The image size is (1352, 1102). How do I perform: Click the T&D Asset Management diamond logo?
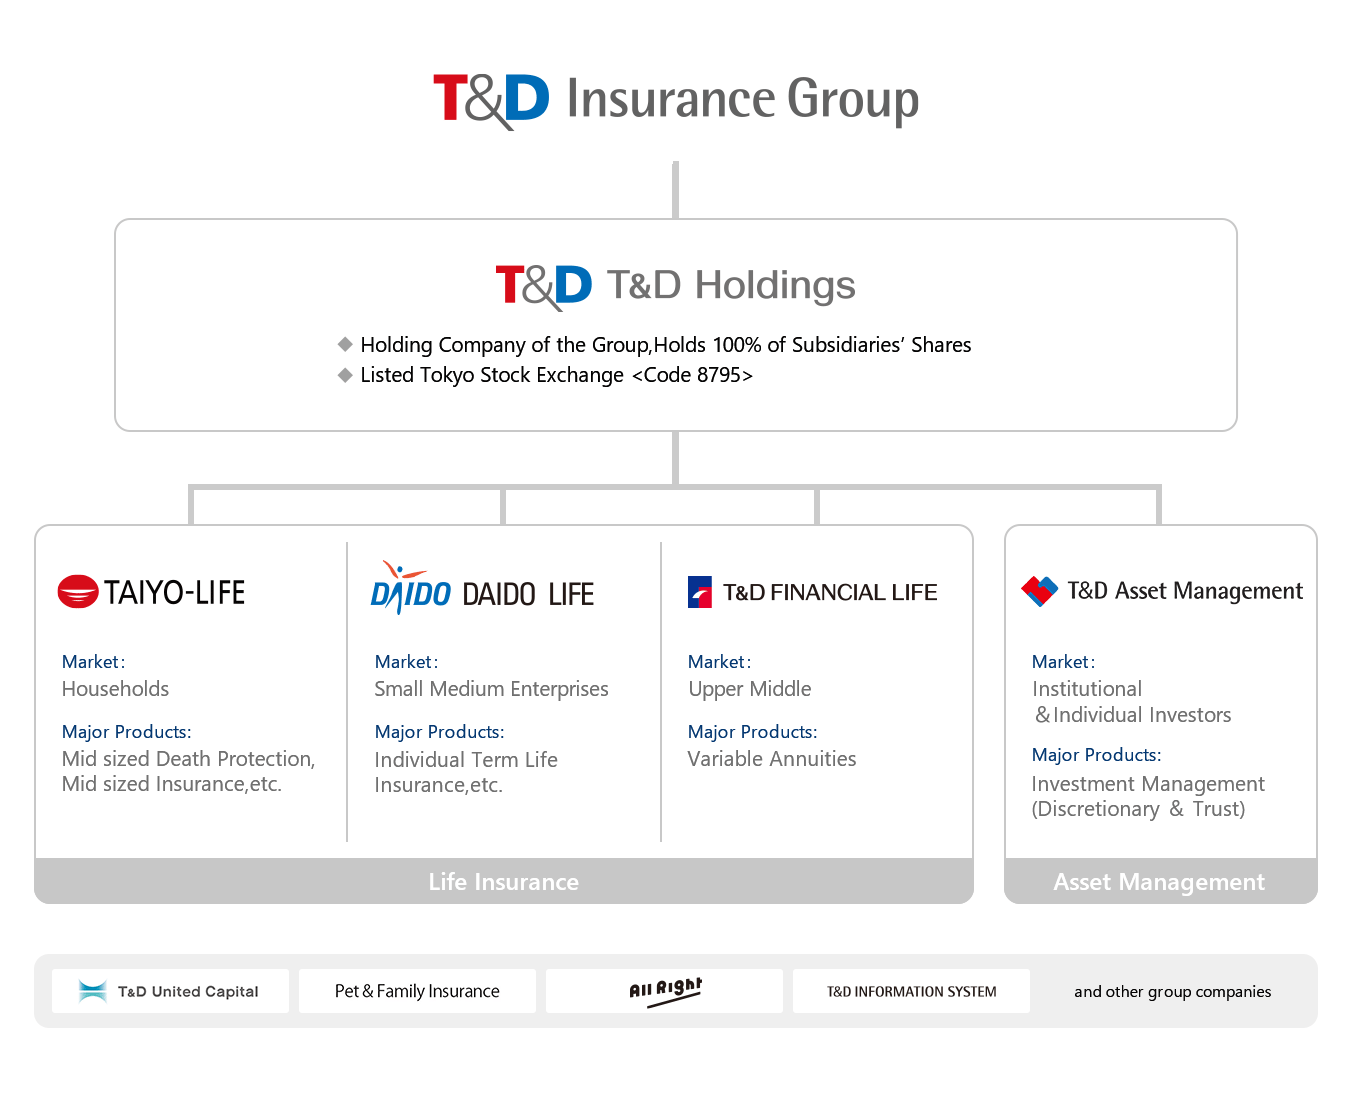[x=1040, y=591]
